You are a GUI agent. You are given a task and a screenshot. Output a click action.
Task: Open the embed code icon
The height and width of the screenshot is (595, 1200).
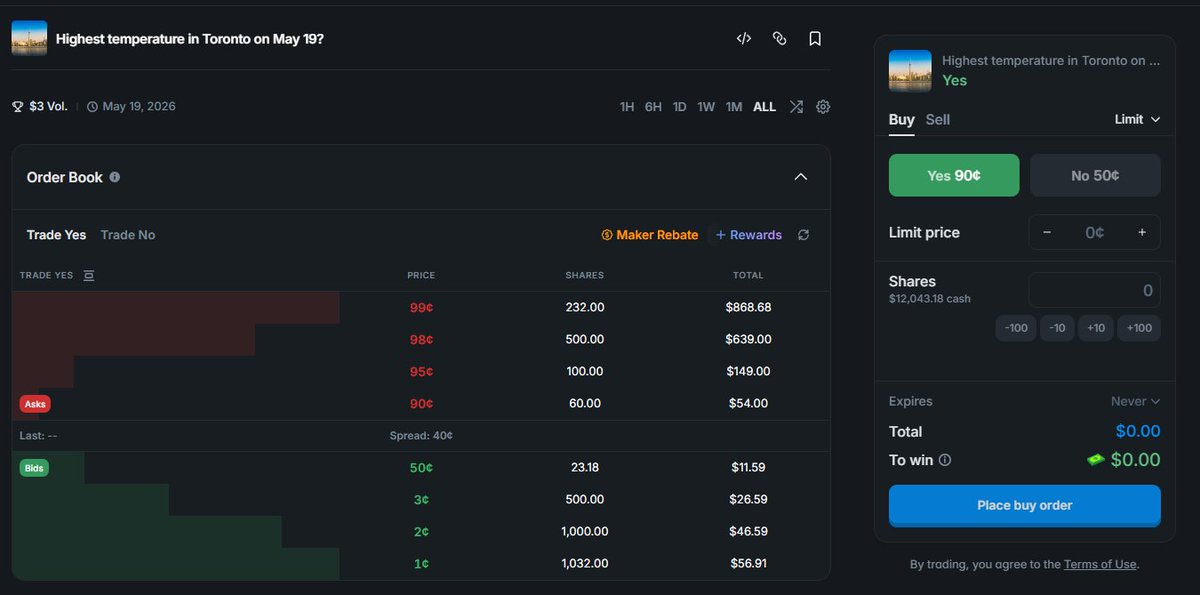[x=743, y=39]
